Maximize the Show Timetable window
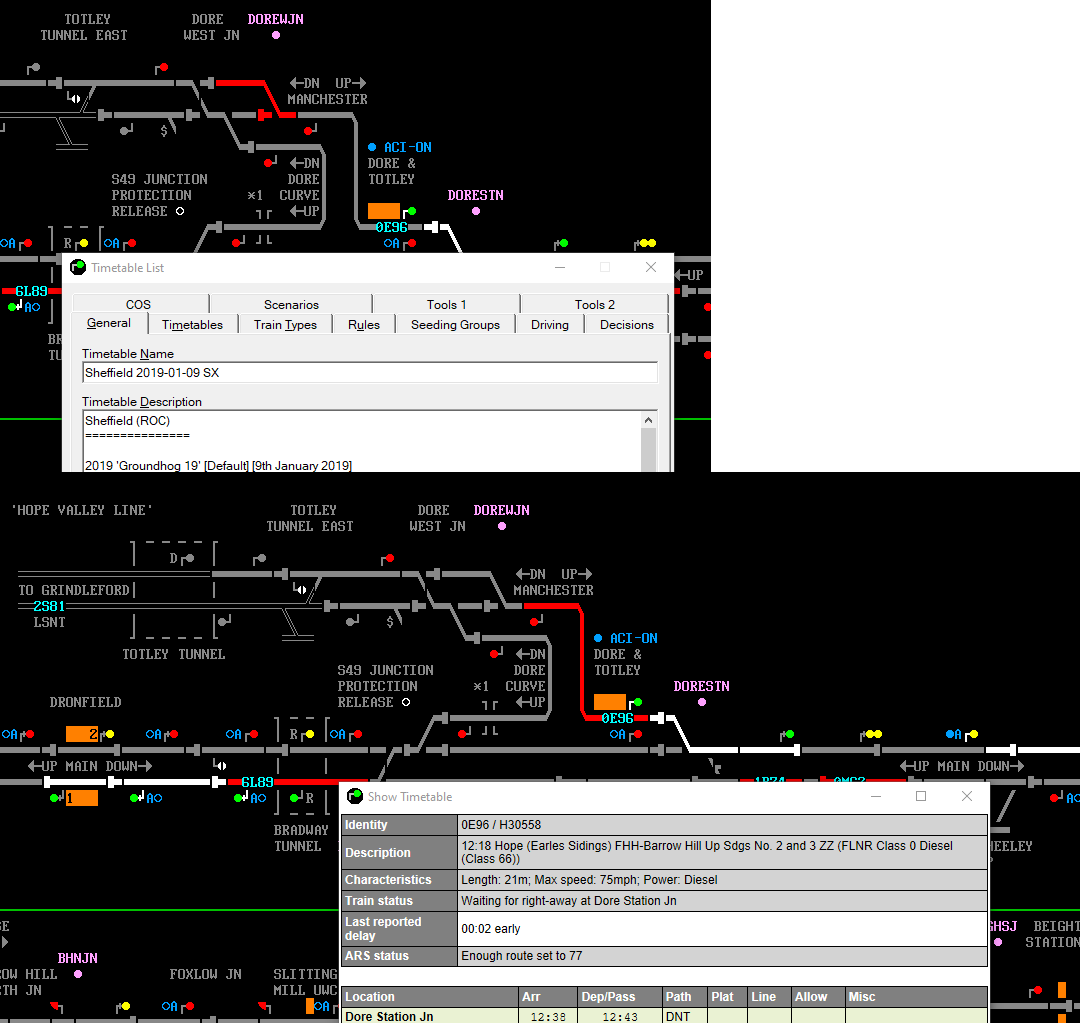The width and height of the screenshot is (1080, 1023). click(x=921, y=796)
